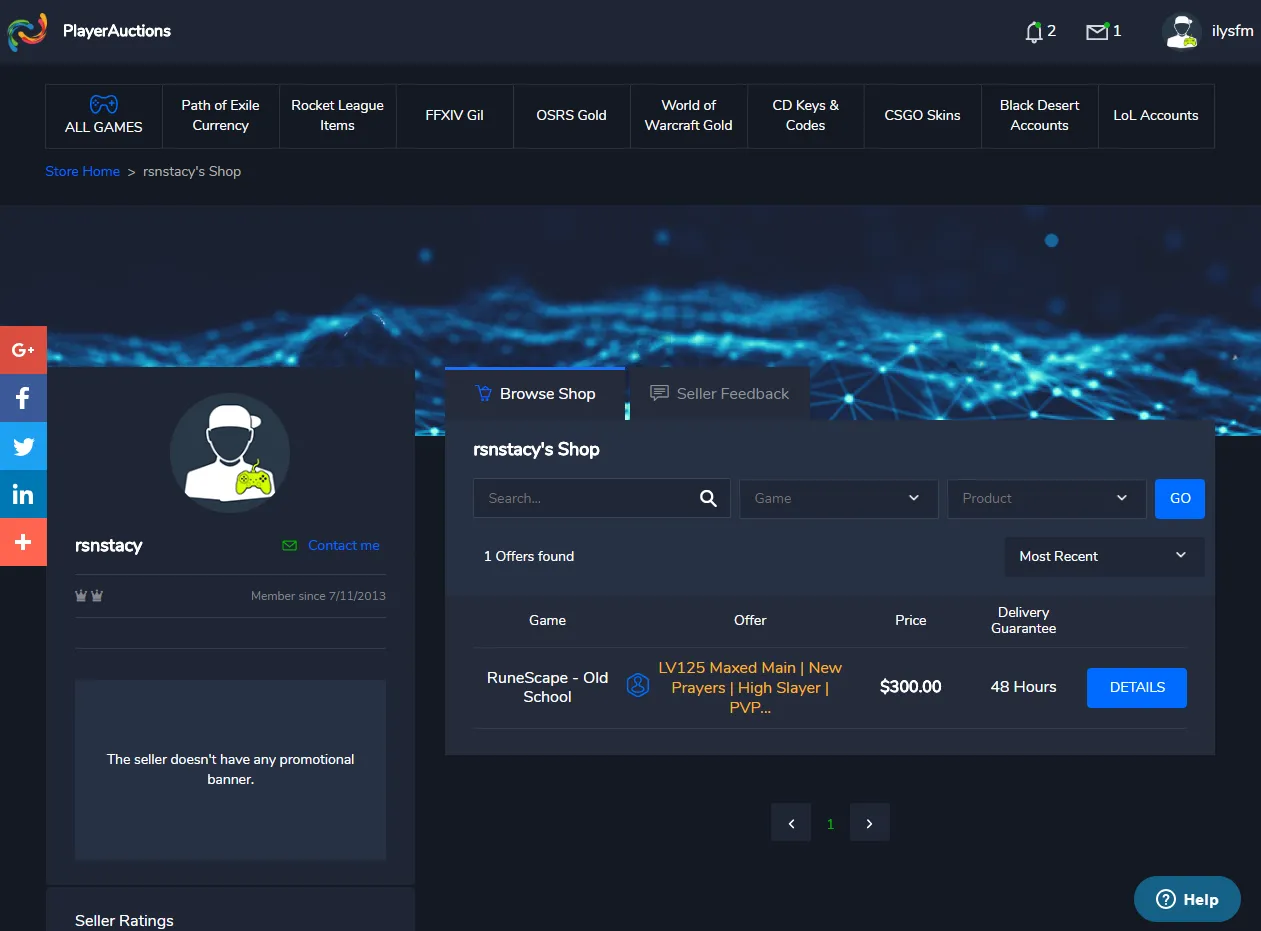Click the rsnstacy's Shop breadcrumb text
The height and width of the screenshot is (931, 1261).
click(x=192, y=171)
